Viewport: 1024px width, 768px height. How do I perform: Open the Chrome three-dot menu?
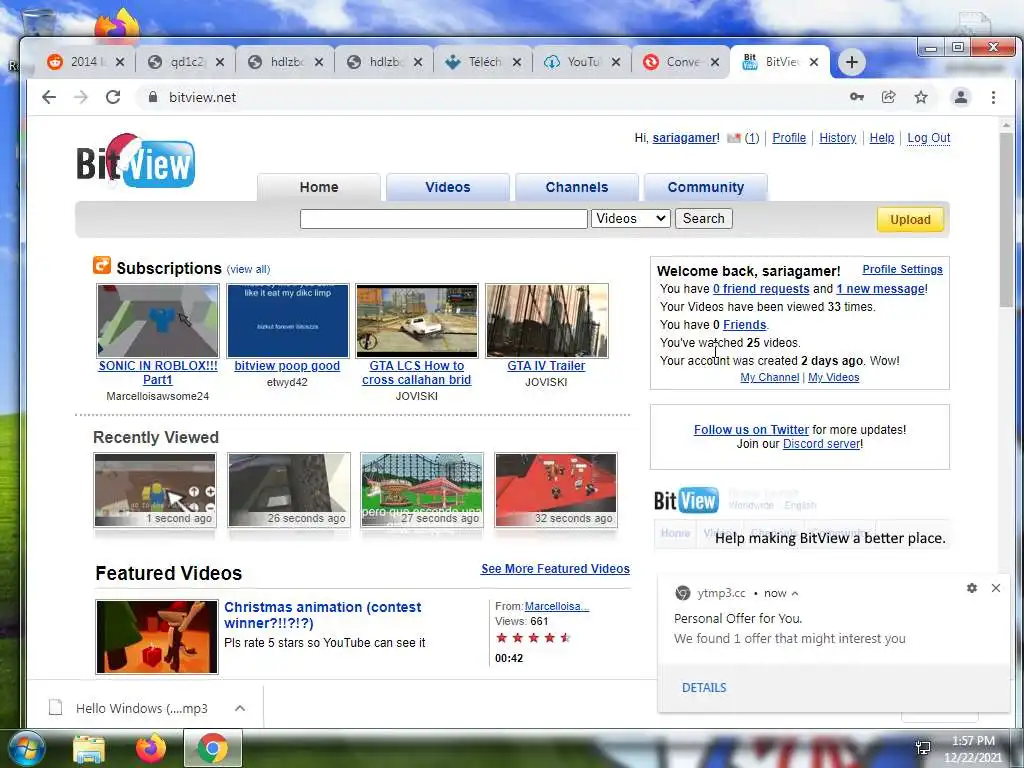[x=993, y=97]
